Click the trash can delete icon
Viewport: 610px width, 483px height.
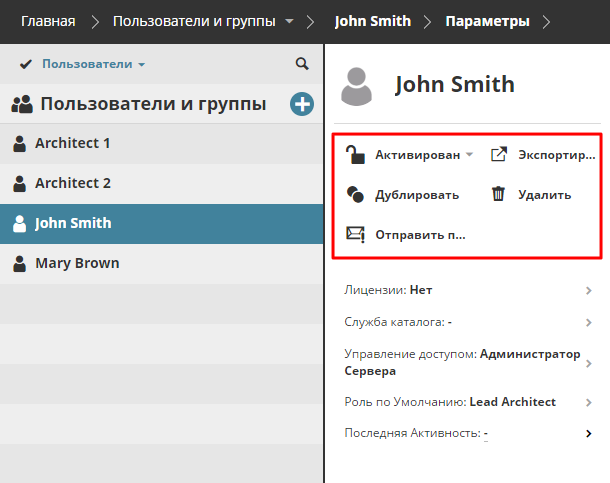(498, 195)
